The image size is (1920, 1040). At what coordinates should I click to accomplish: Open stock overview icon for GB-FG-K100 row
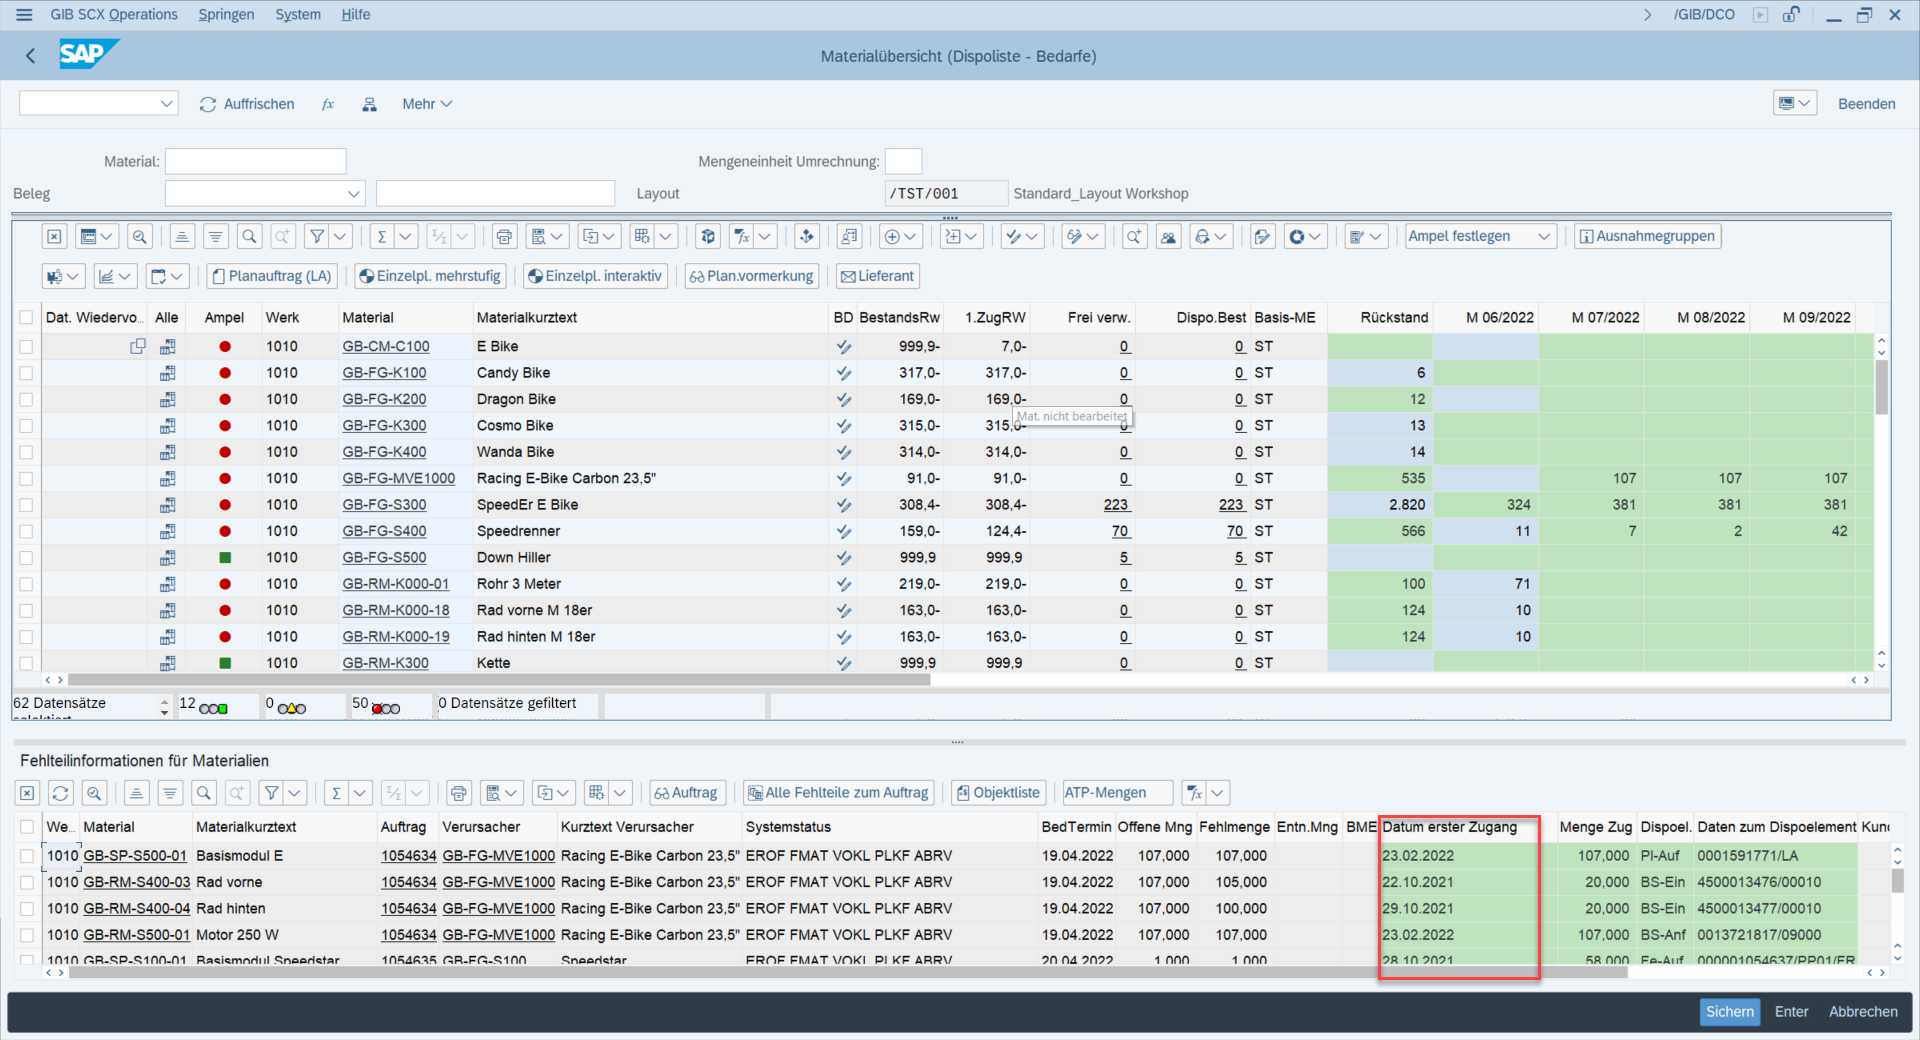(x=167, y=373)
